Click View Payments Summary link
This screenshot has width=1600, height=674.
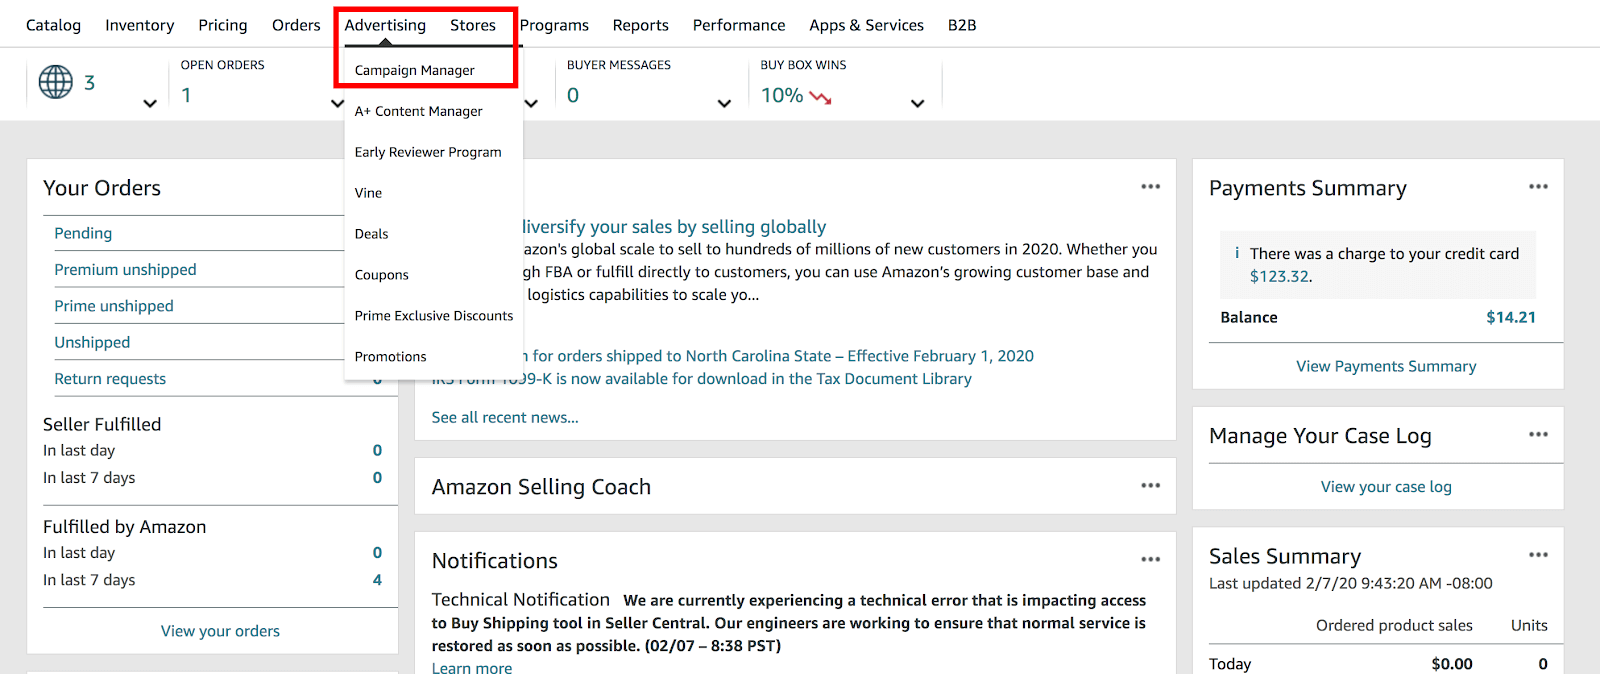point(1386,366)
